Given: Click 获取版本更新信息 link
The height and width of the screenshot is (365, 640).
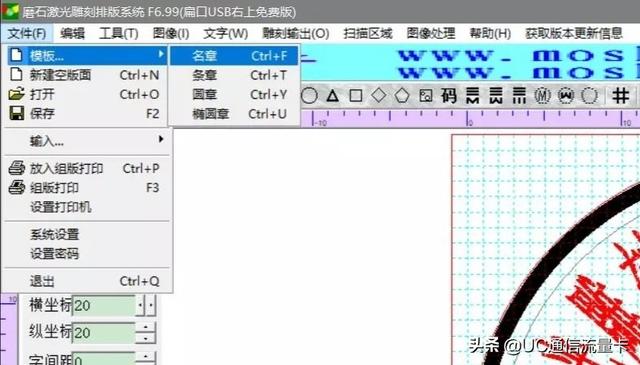Looking at the screenshot, I should coord(573,33).
